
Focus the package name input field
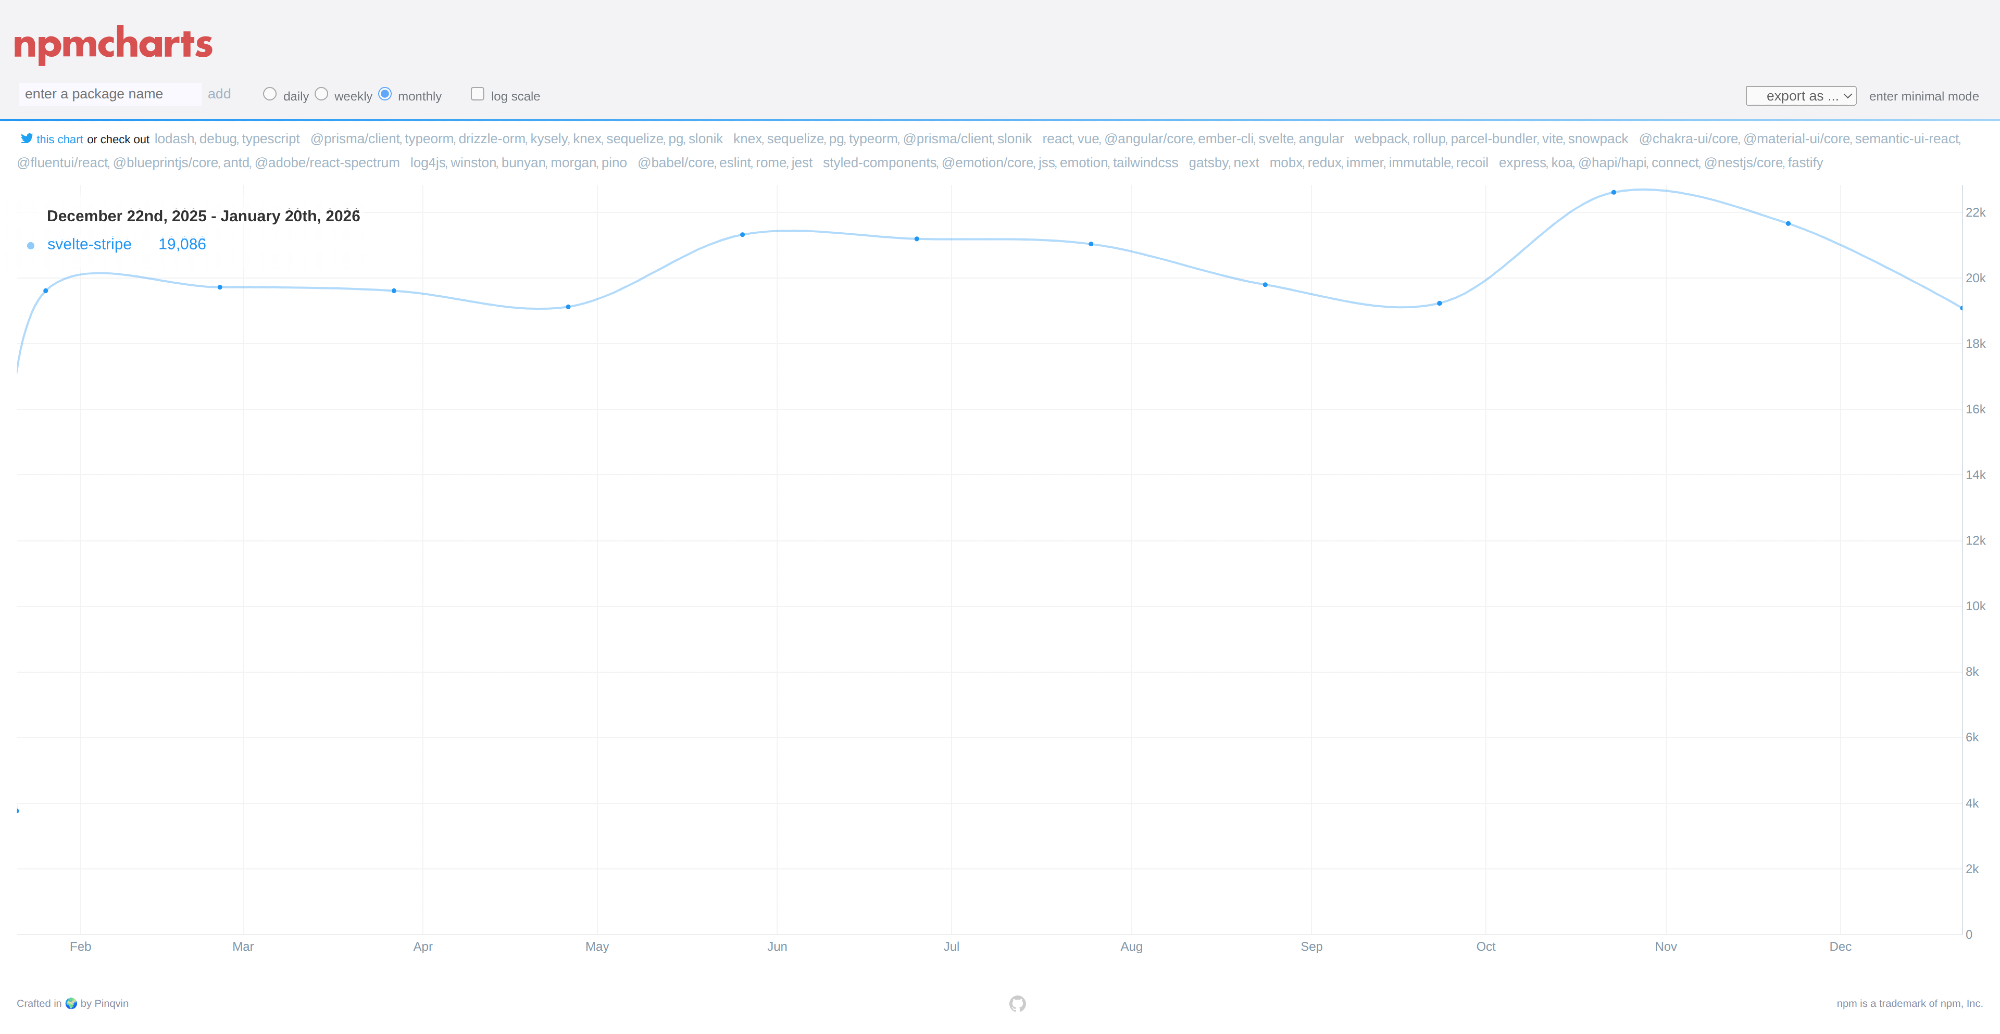tap(109, 94)
